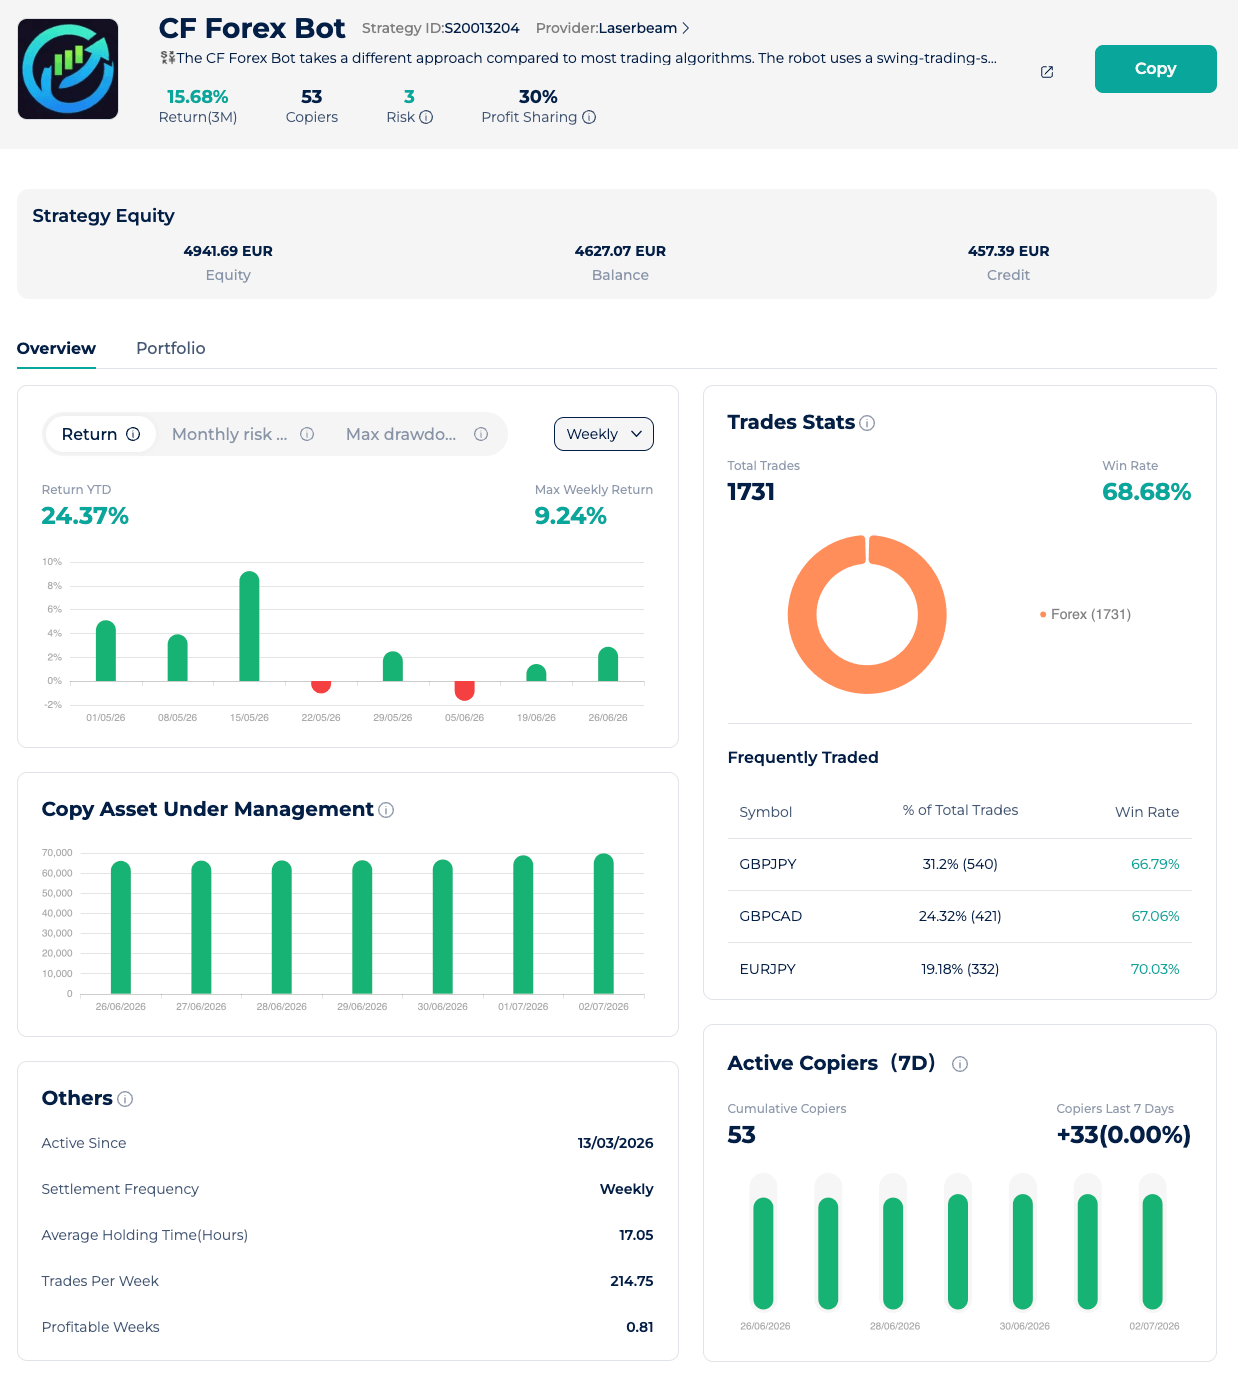Switch to the Portfolio tab
This screenshot has width=1238, height=1382.
[171, 348]
